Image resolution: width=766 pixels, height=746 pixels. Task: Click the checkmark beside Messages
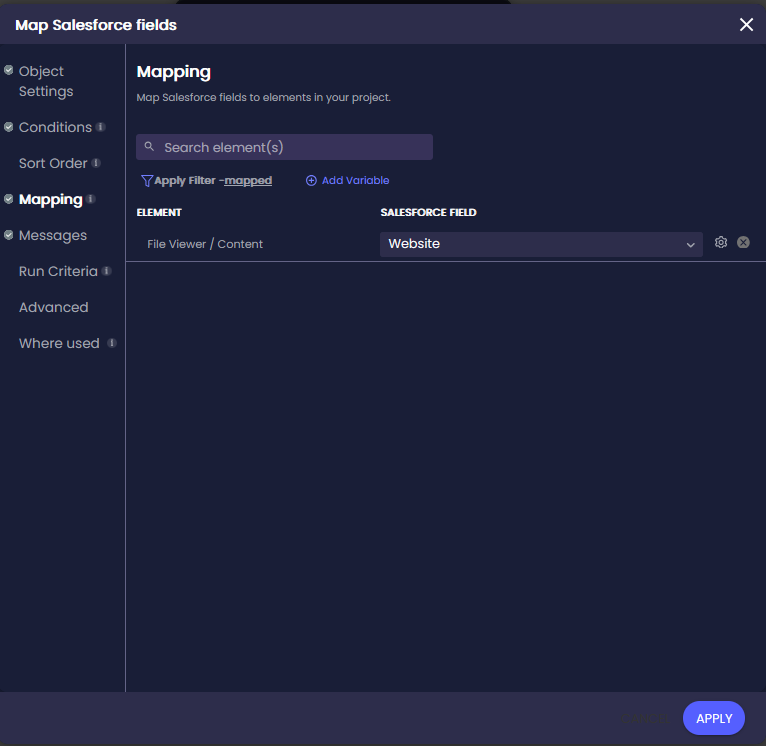click(x=9, y=235)
